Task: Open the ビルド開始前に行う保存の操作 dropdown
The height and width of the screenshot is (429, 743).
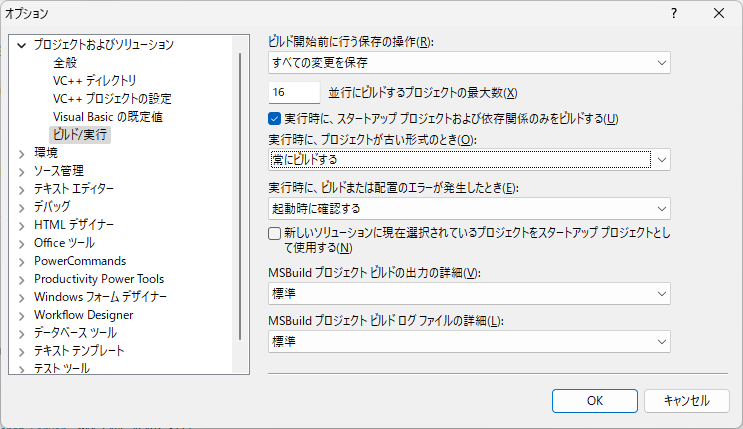Action: (469, 63)
